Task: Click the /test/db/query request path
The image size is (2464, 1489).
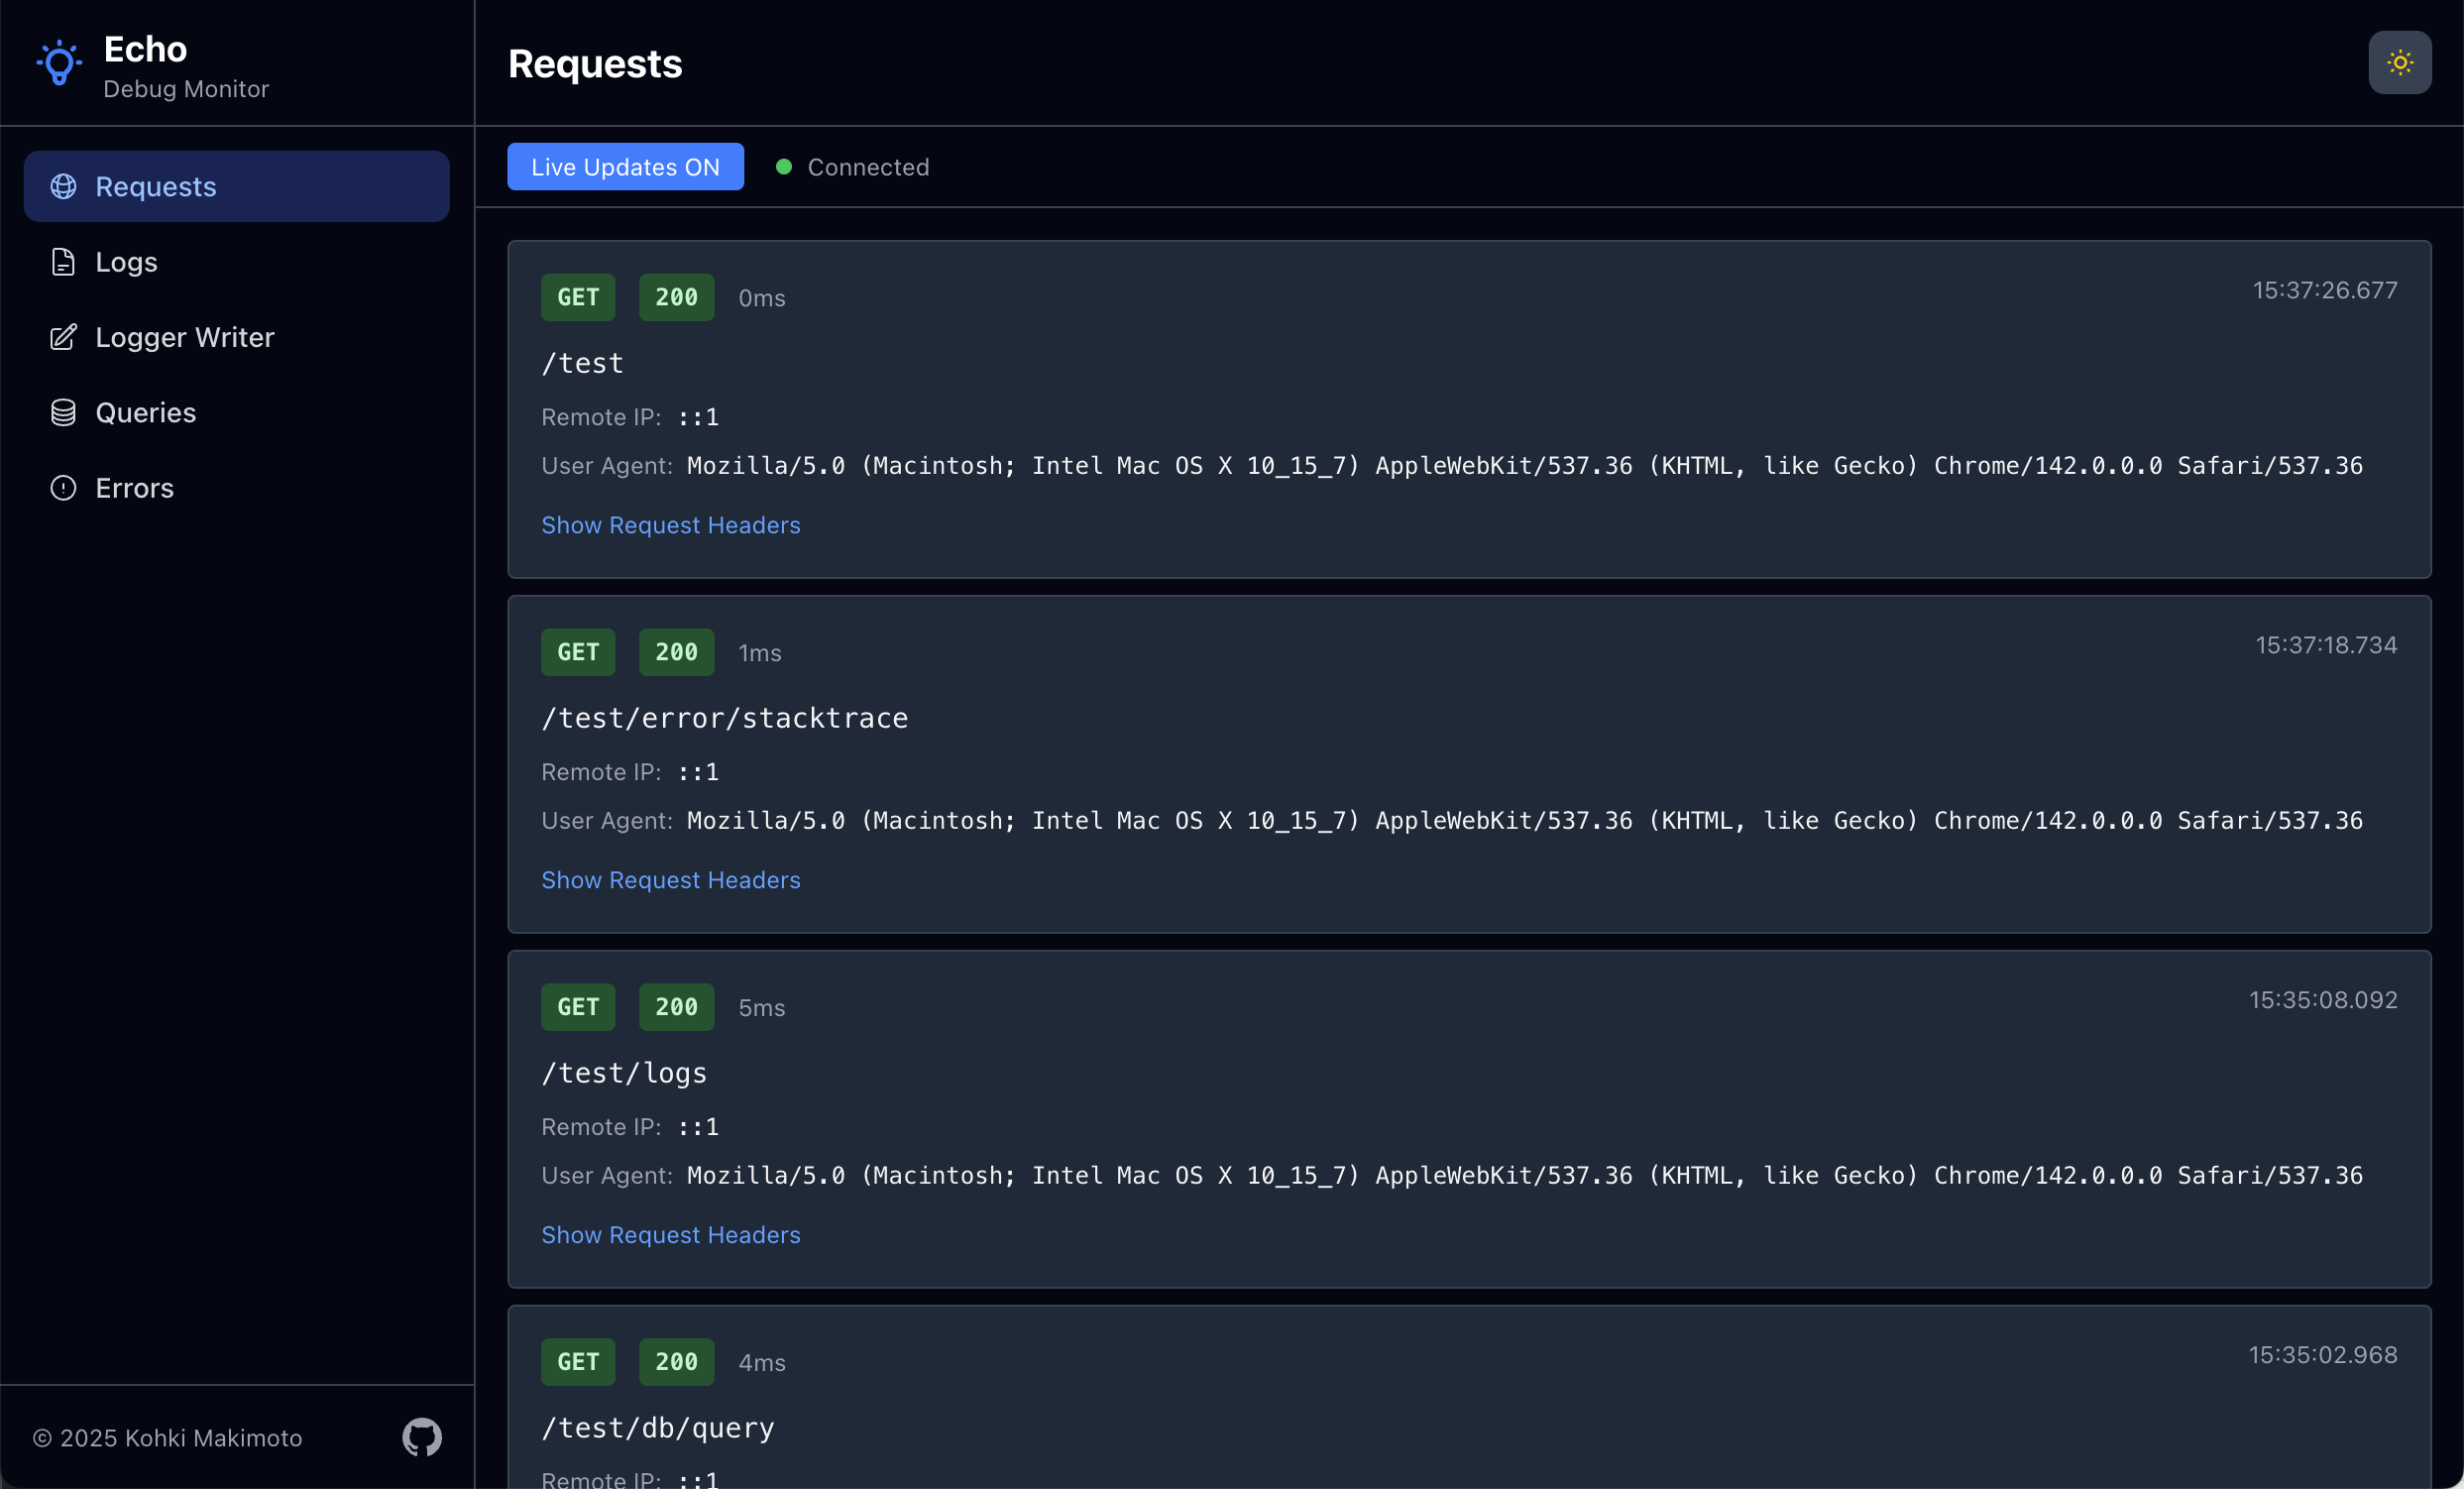Action: [x=657, y=1427]
